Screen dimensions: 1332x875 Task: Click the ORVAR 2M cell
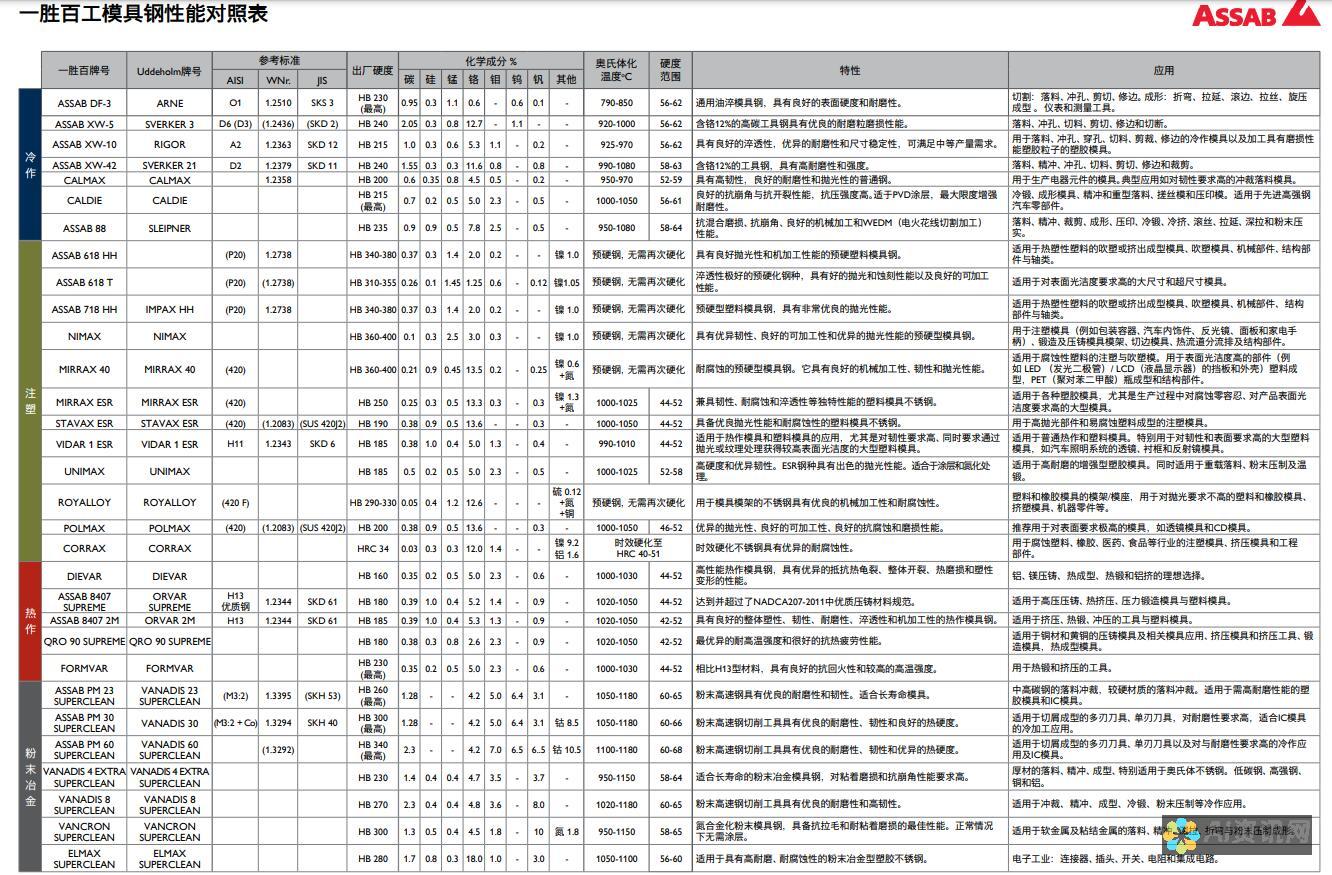point(169,620)
